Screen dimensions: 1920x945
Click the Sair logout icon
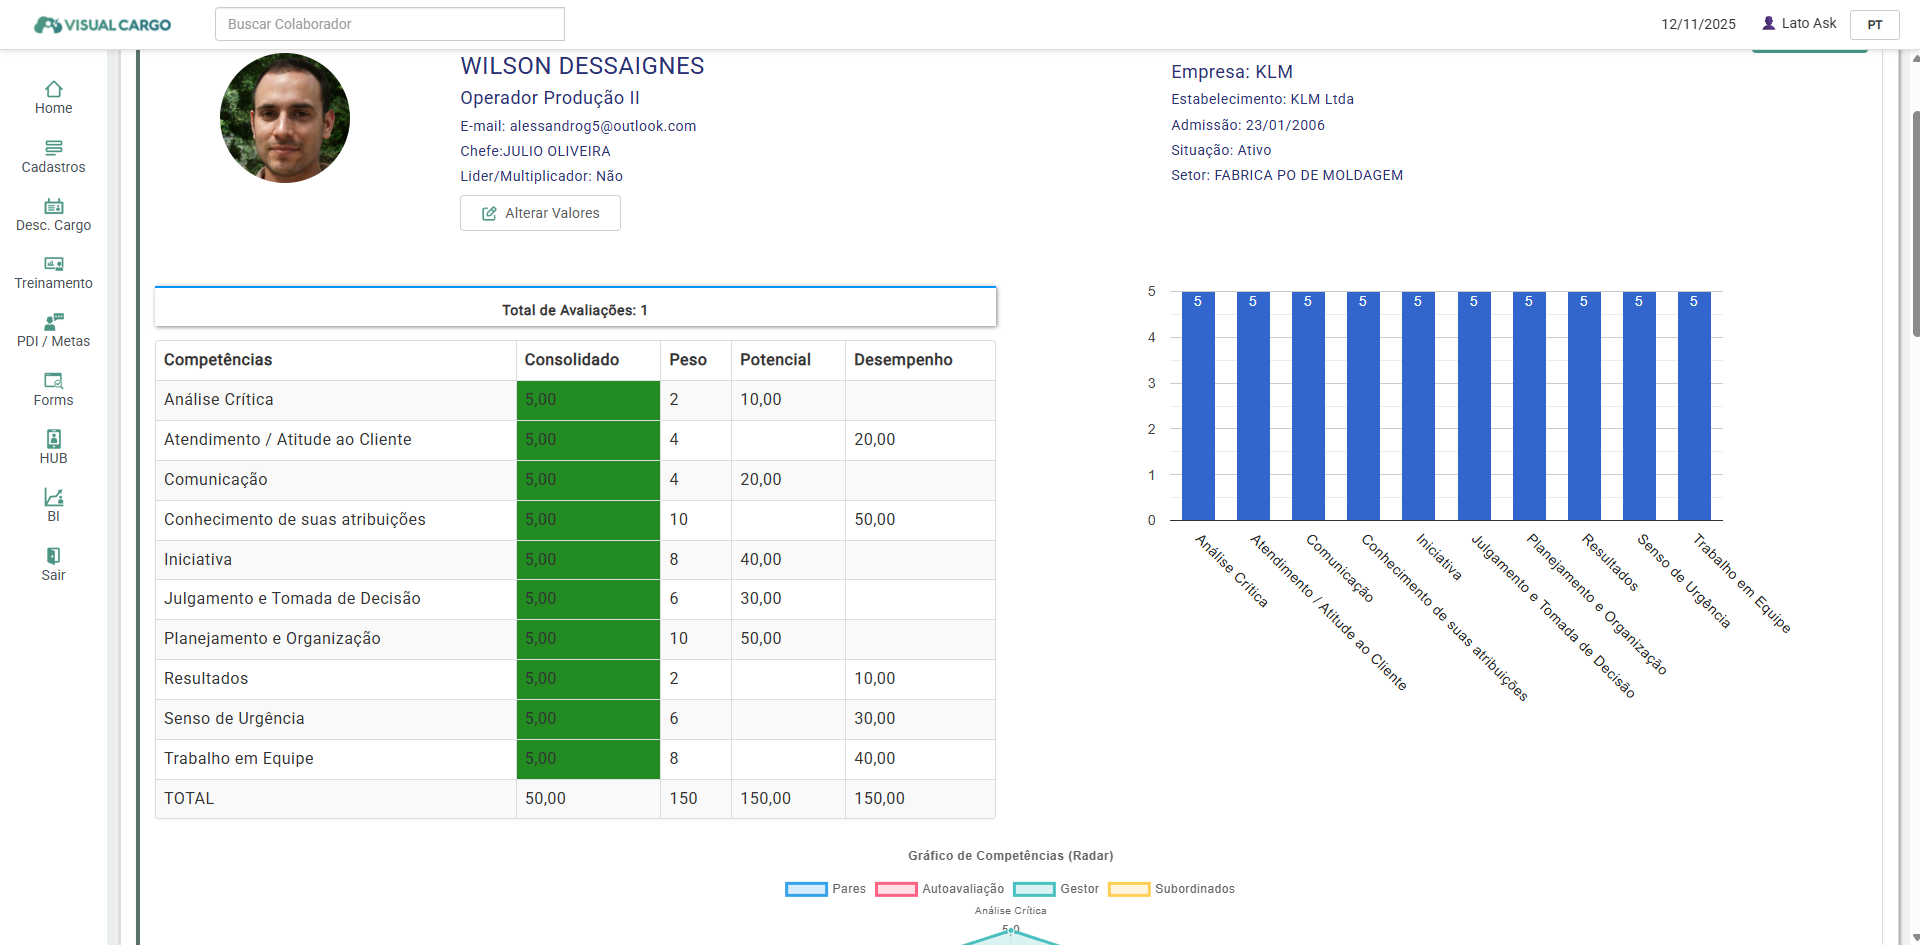54,556
